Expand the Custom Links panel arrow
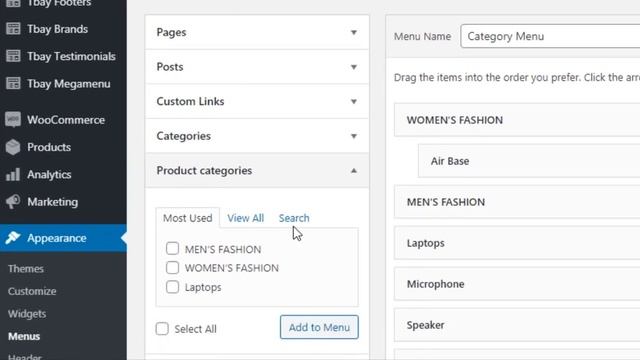 click(x=354, y=101)
